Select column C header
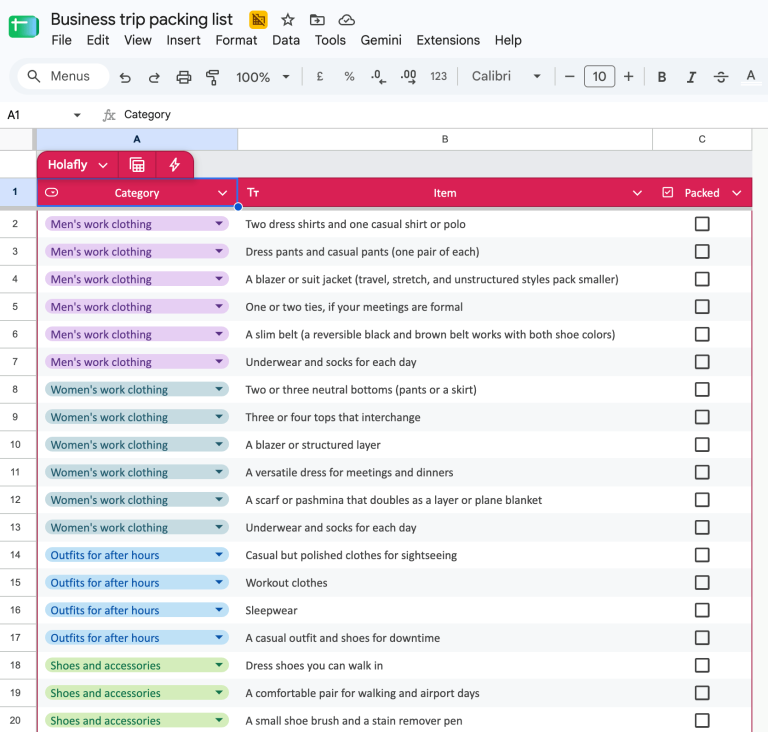 point(702,139)
